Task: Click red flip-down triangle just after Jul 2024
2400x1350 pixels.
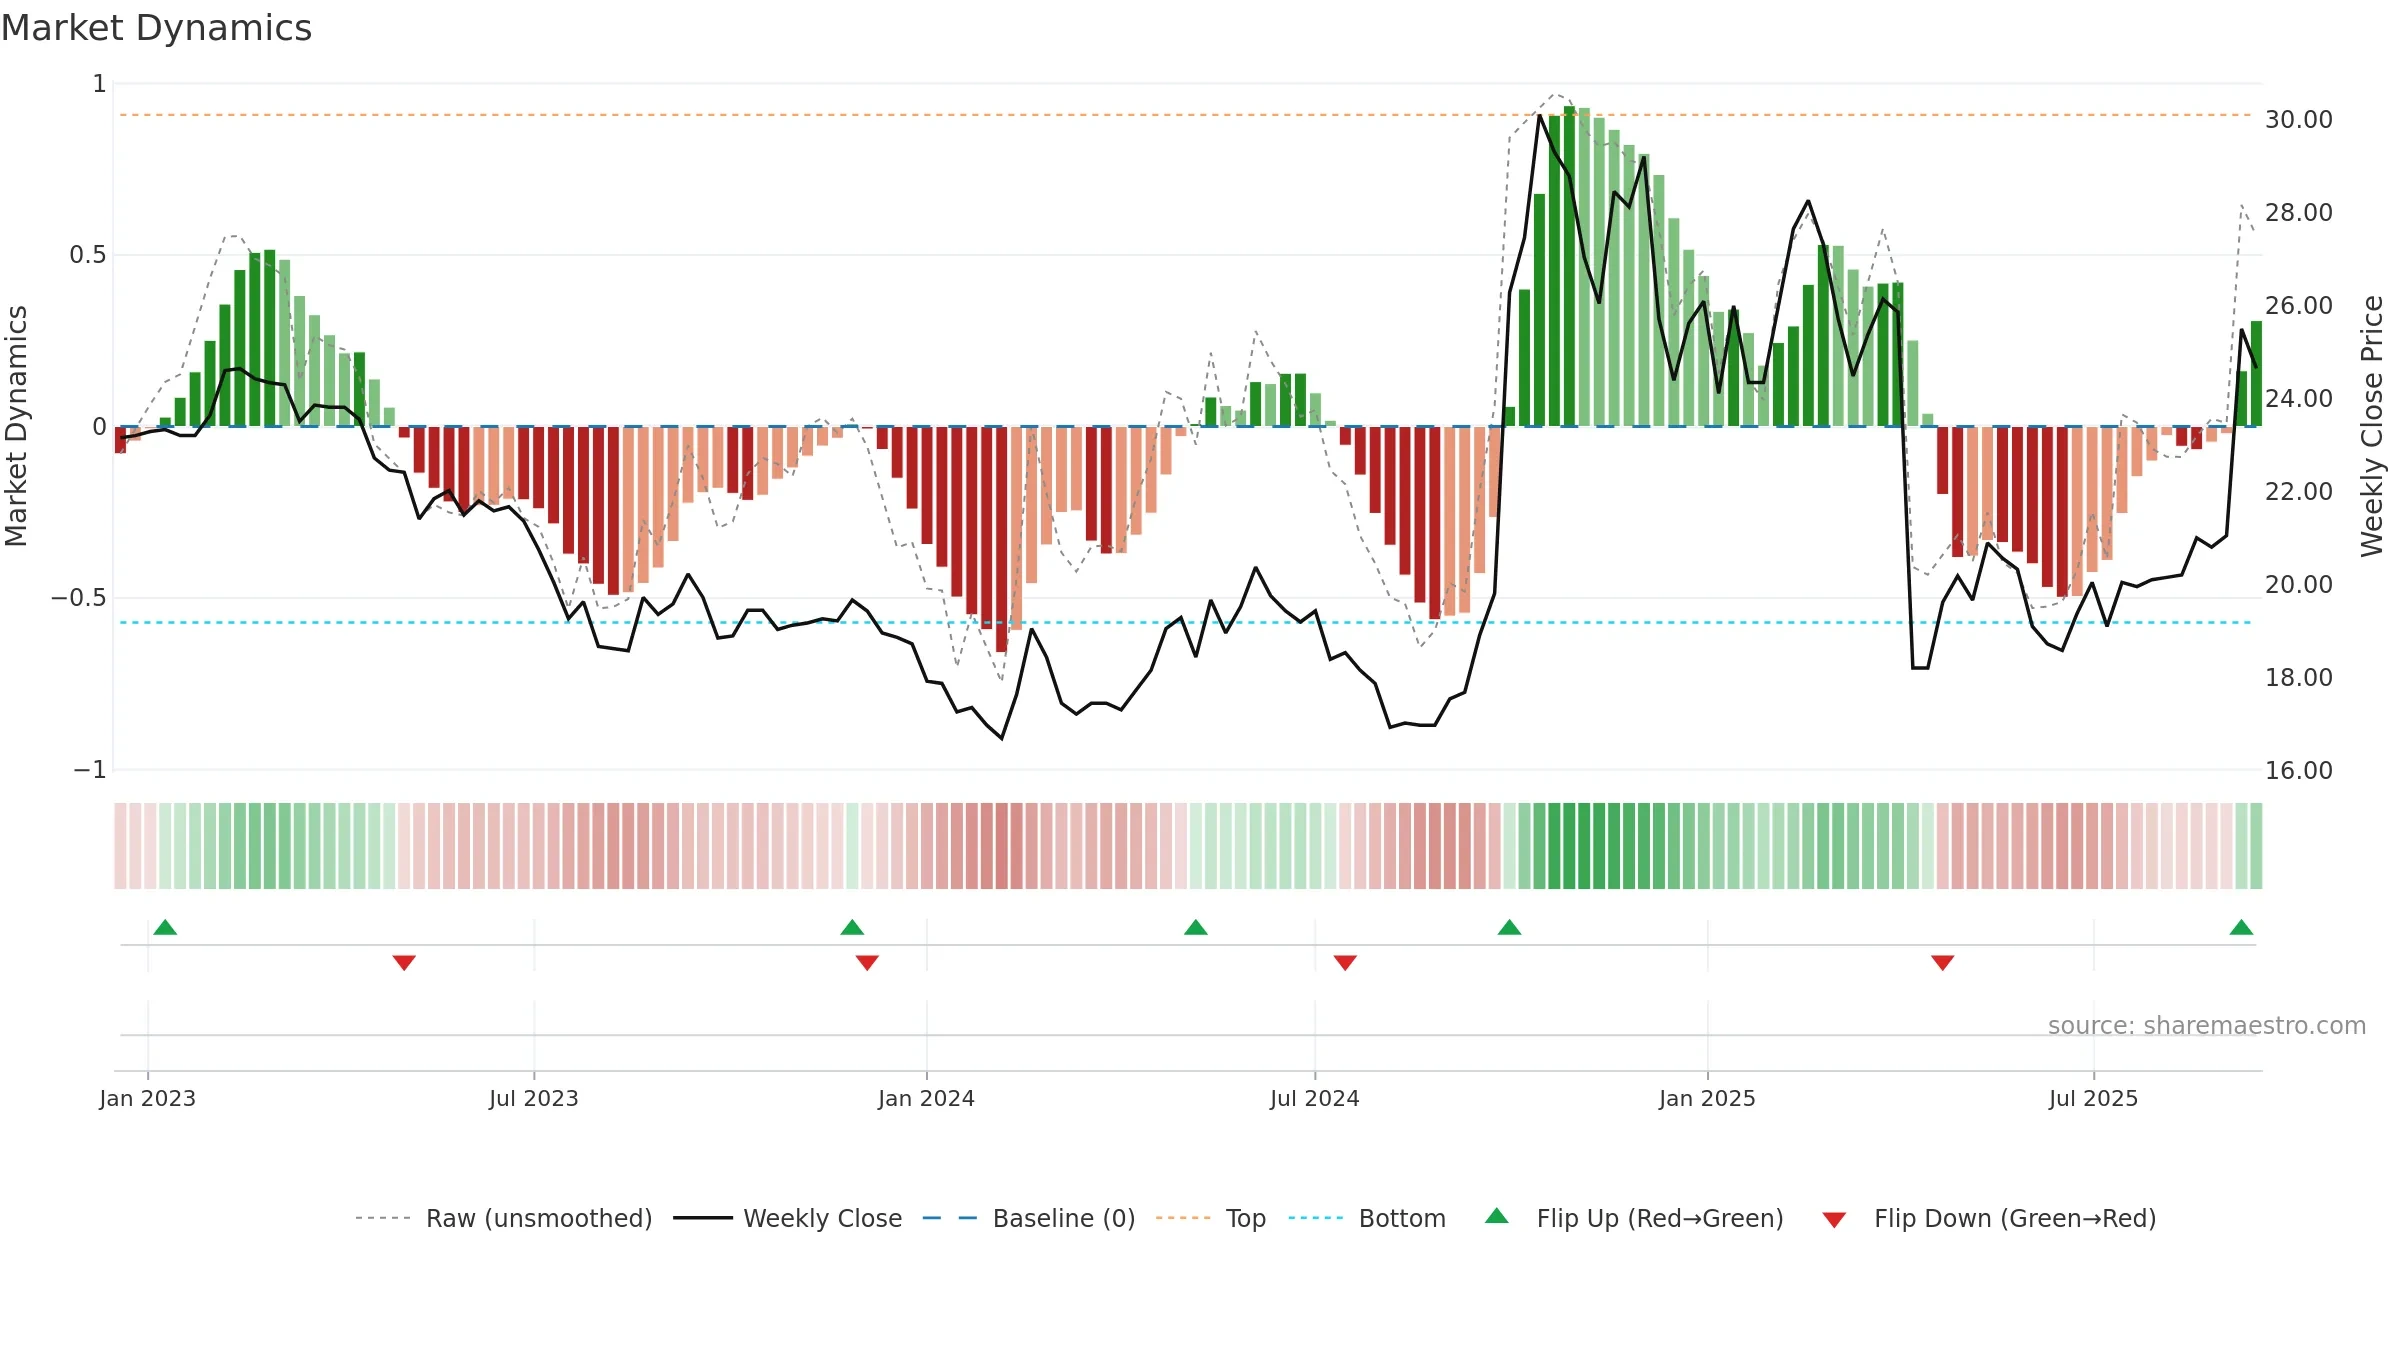Action: (x=1345, y=962)
